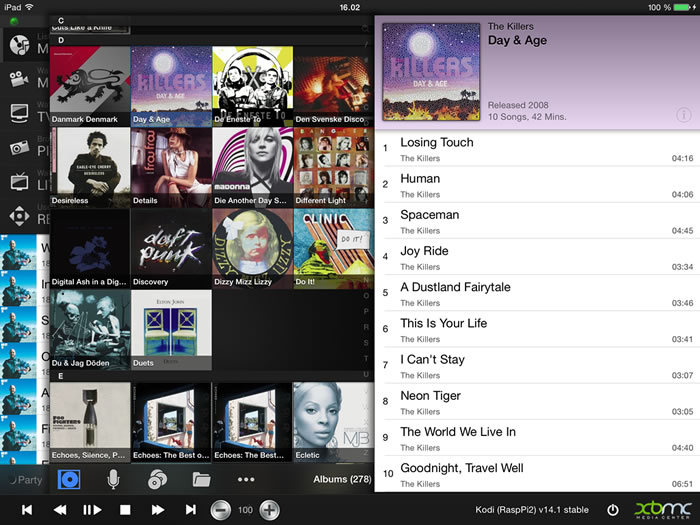Open the Desireless album
The height and width of the screenshot is (525, 700).
click(90, 167)
